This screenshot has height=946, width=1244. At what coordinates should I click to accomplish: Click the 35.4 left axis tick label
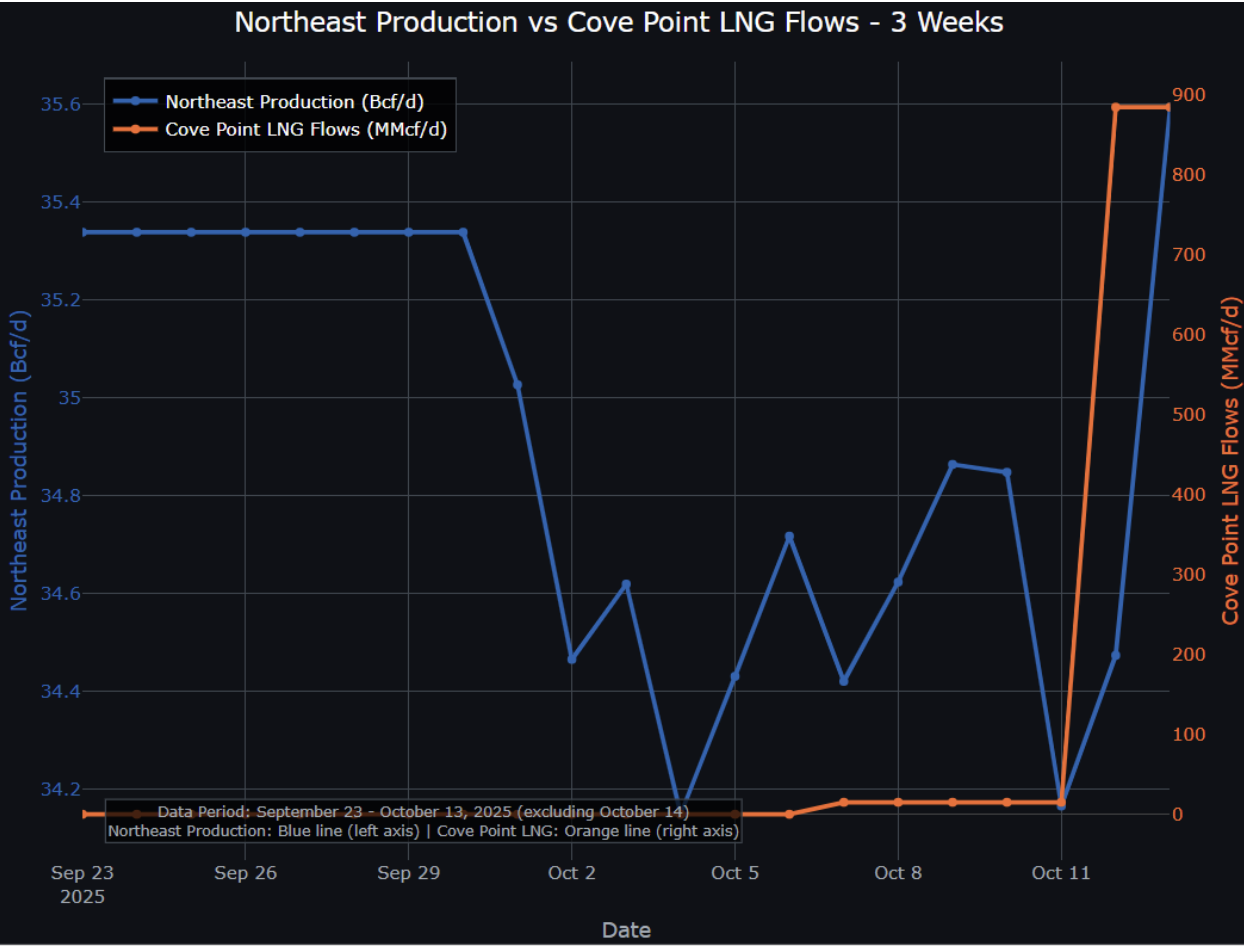(x=59, y=203)
